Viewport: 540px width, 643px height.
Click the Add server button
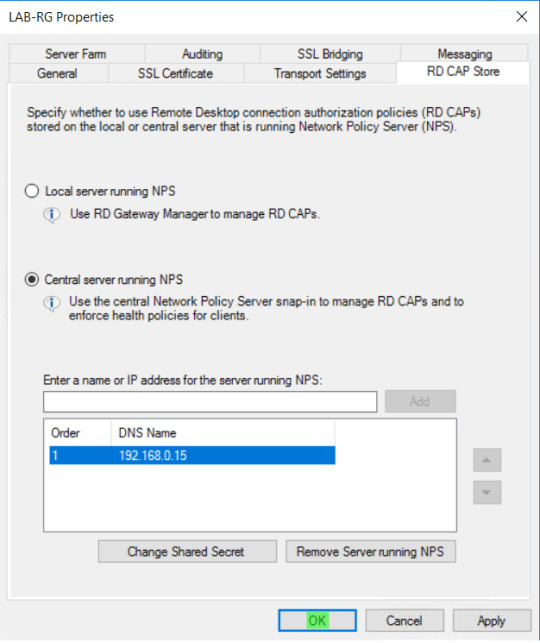(x=420, y=401)
